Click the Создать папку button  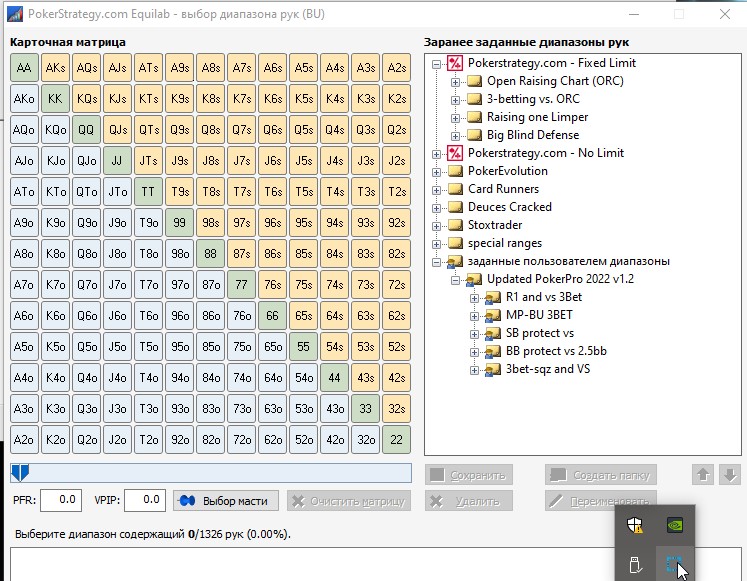click(x=601, y=475)
